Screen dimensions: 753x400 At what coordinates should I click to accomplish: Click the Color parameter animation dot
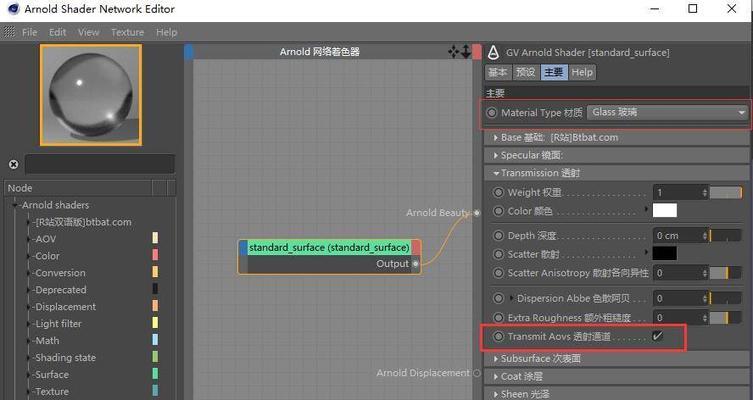pyautogui.click(x=498, y=211)
